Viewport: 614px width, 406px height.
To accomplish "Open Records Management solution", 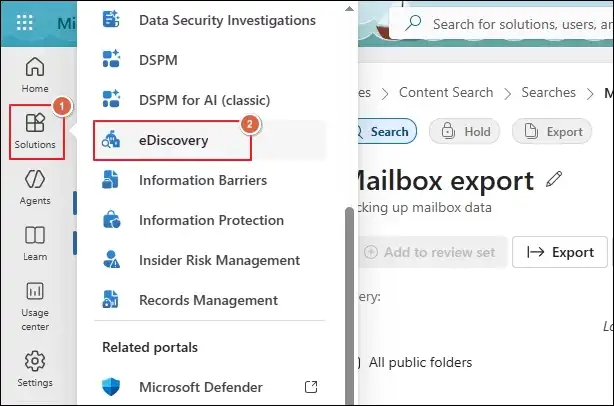I will [209, 300].
